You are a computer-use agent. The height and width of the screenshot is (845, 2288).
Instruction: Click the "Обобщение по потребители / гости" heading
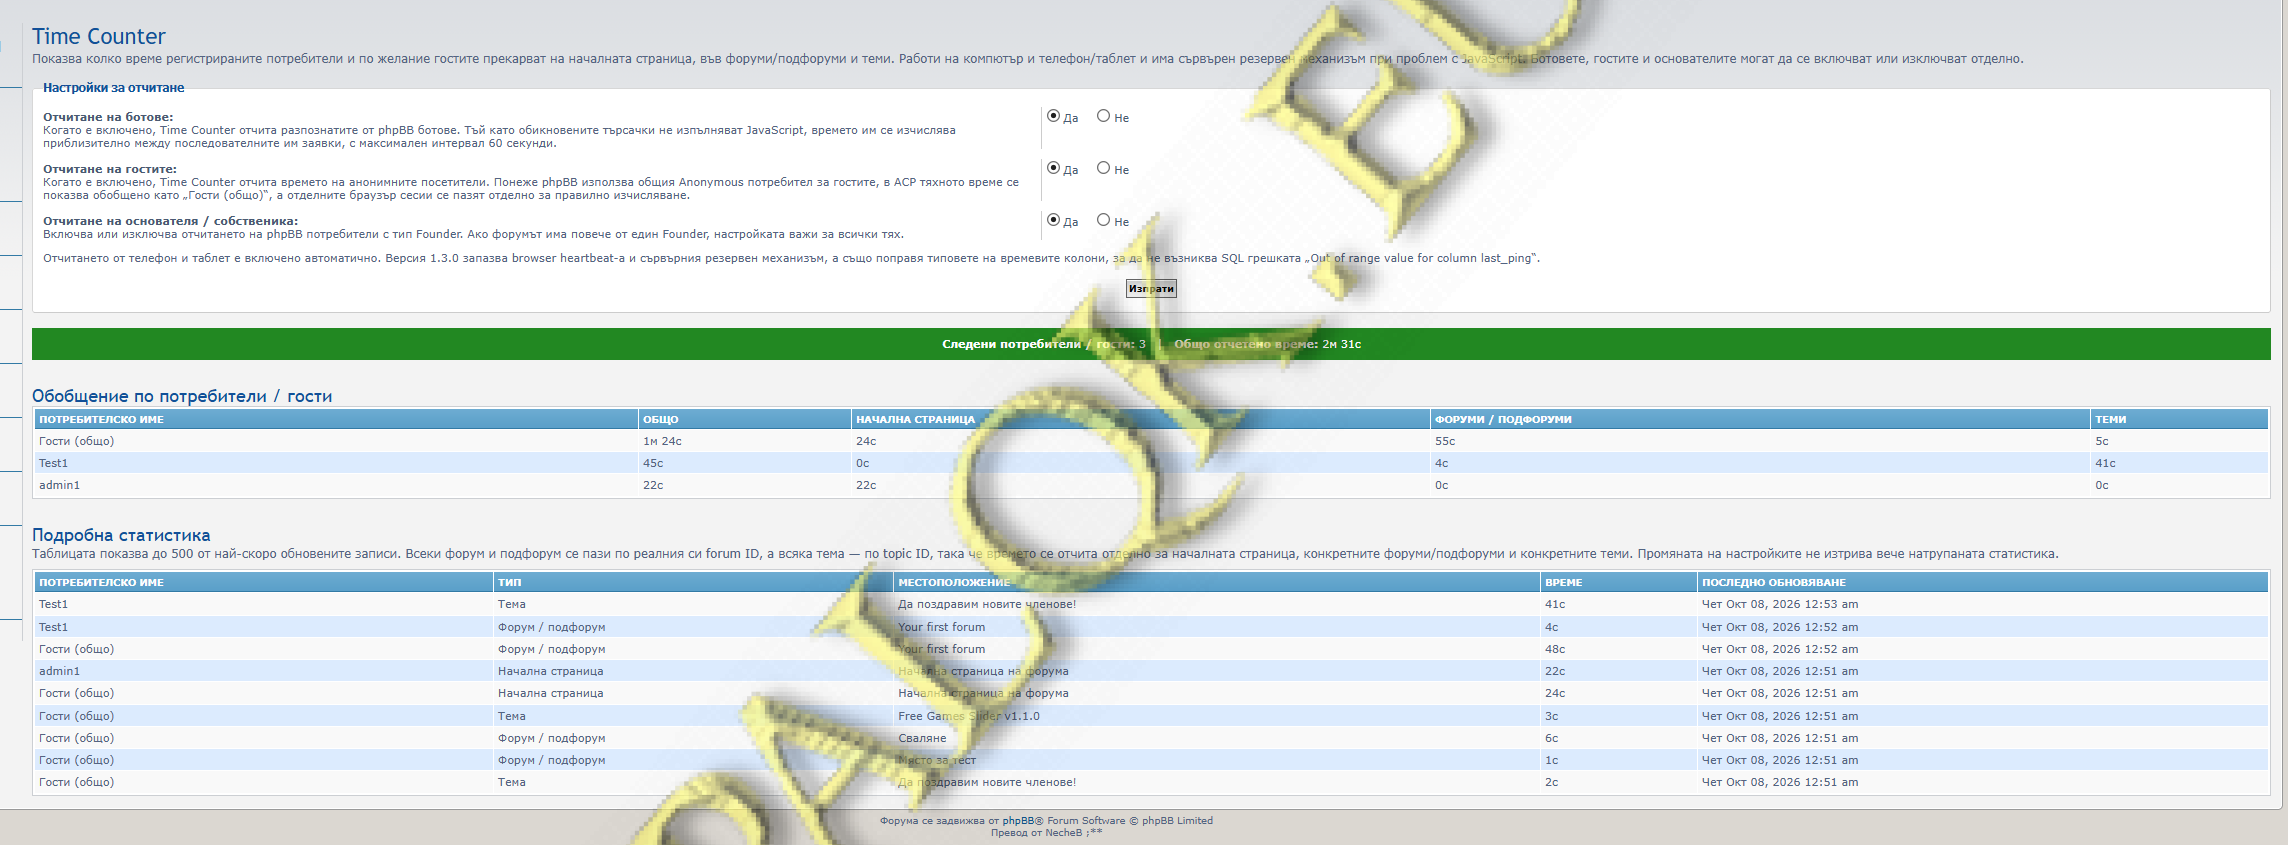(182, 396)
